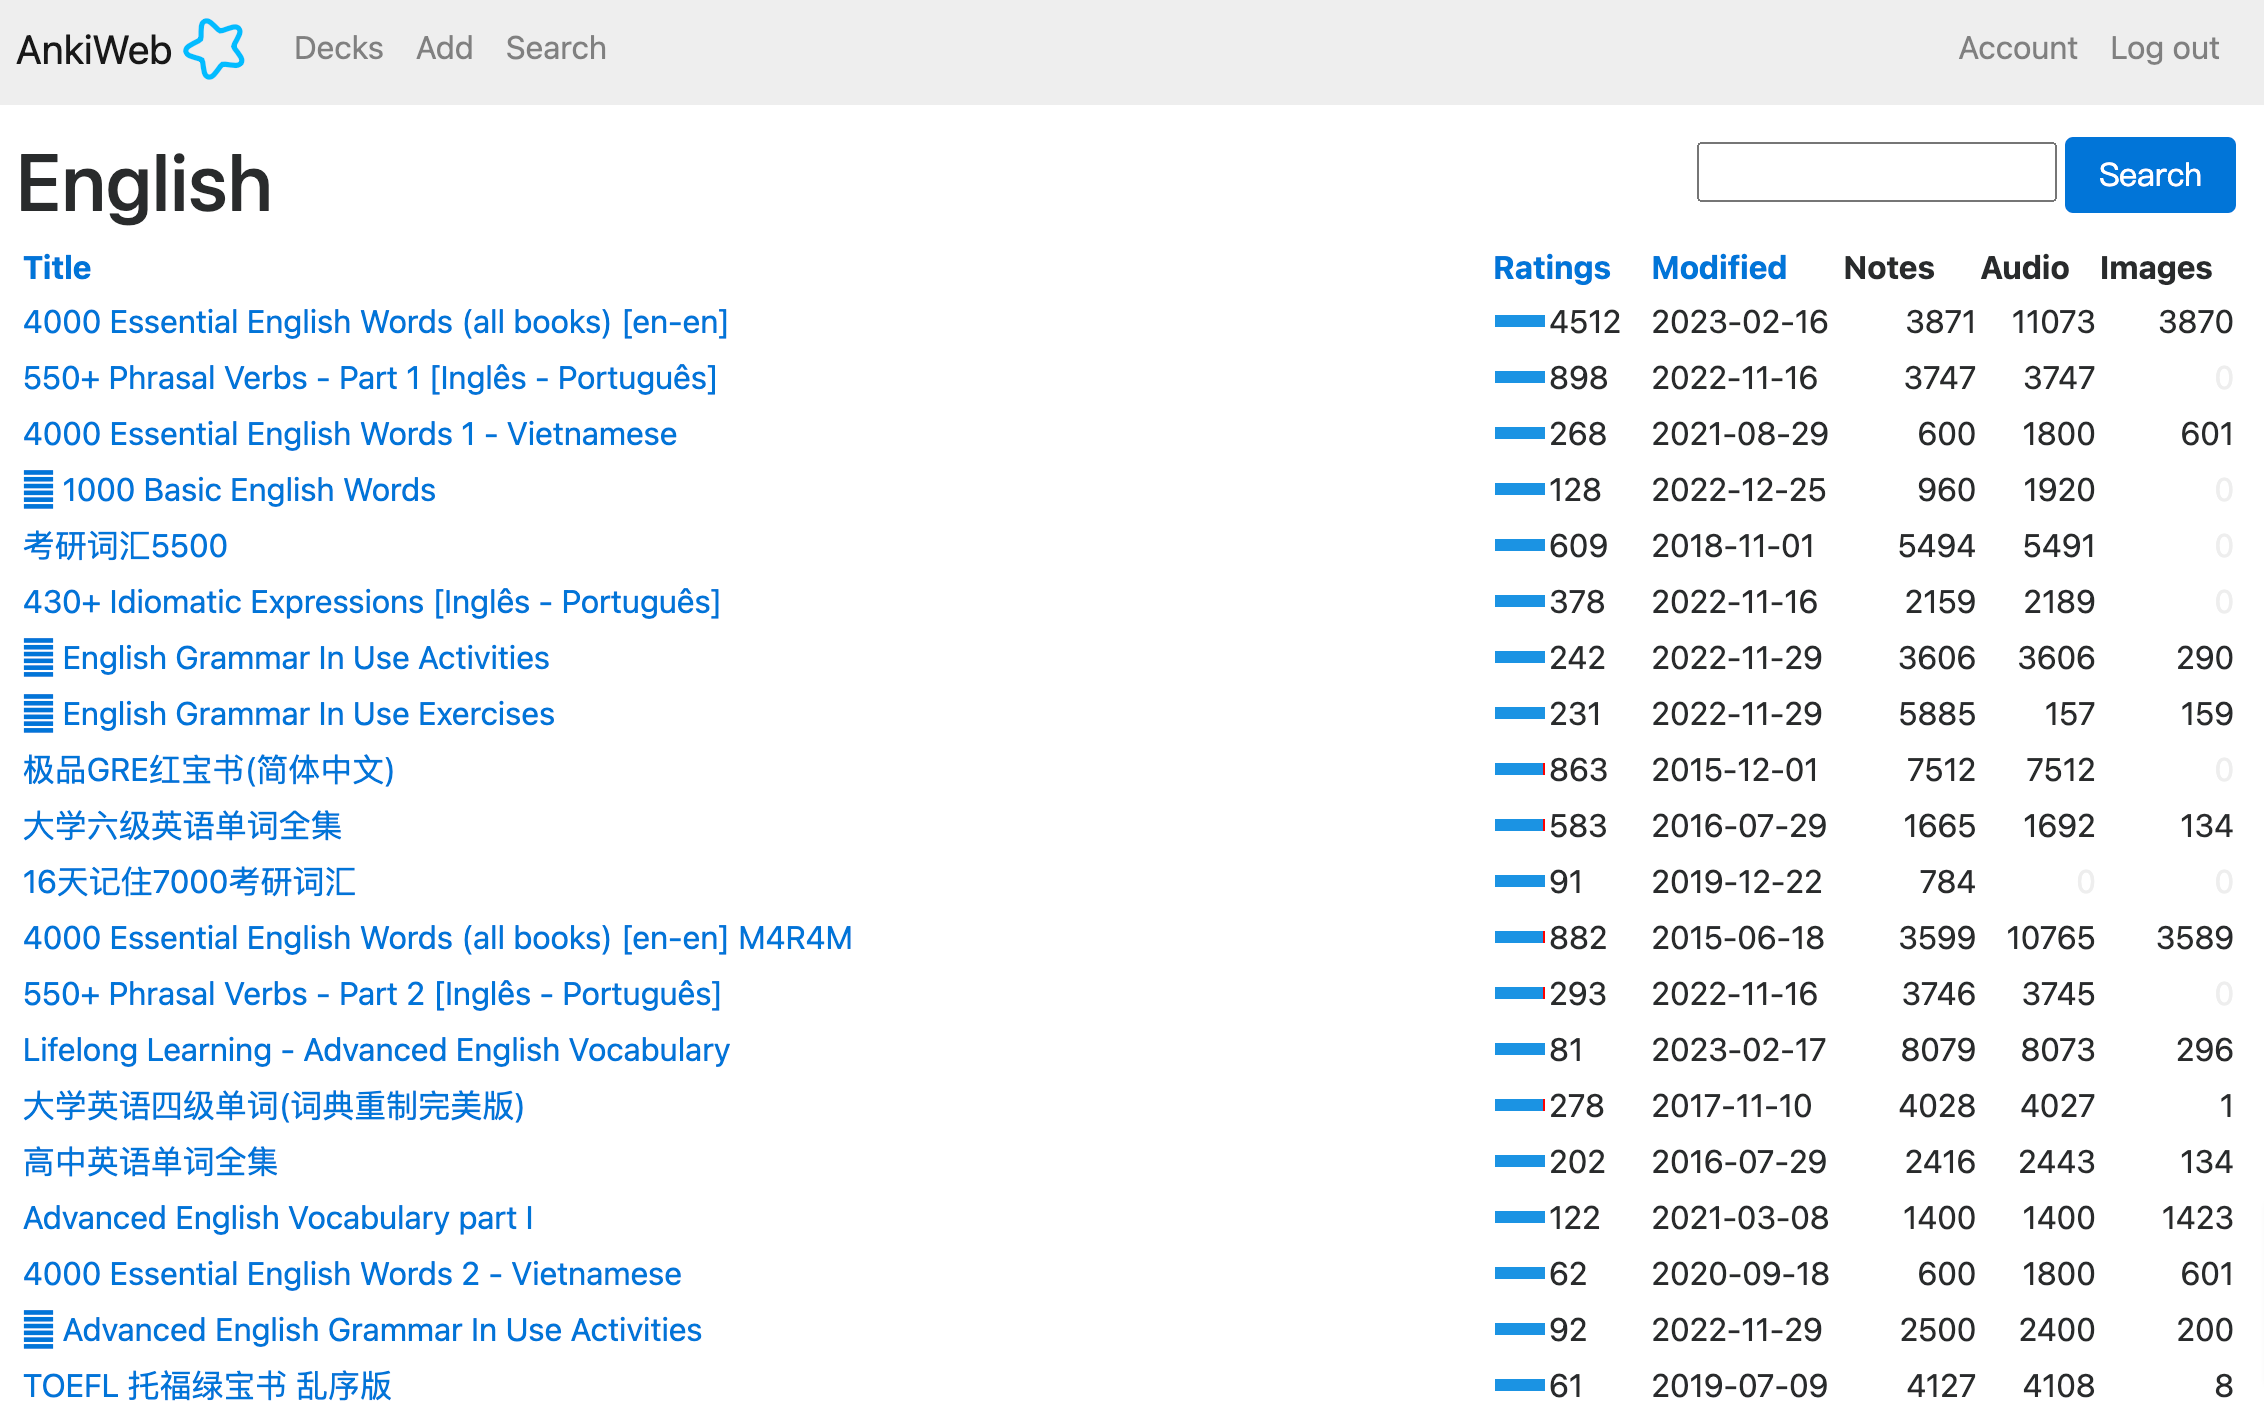Open English Grammar In Use Exercises deck

(308, 714)
